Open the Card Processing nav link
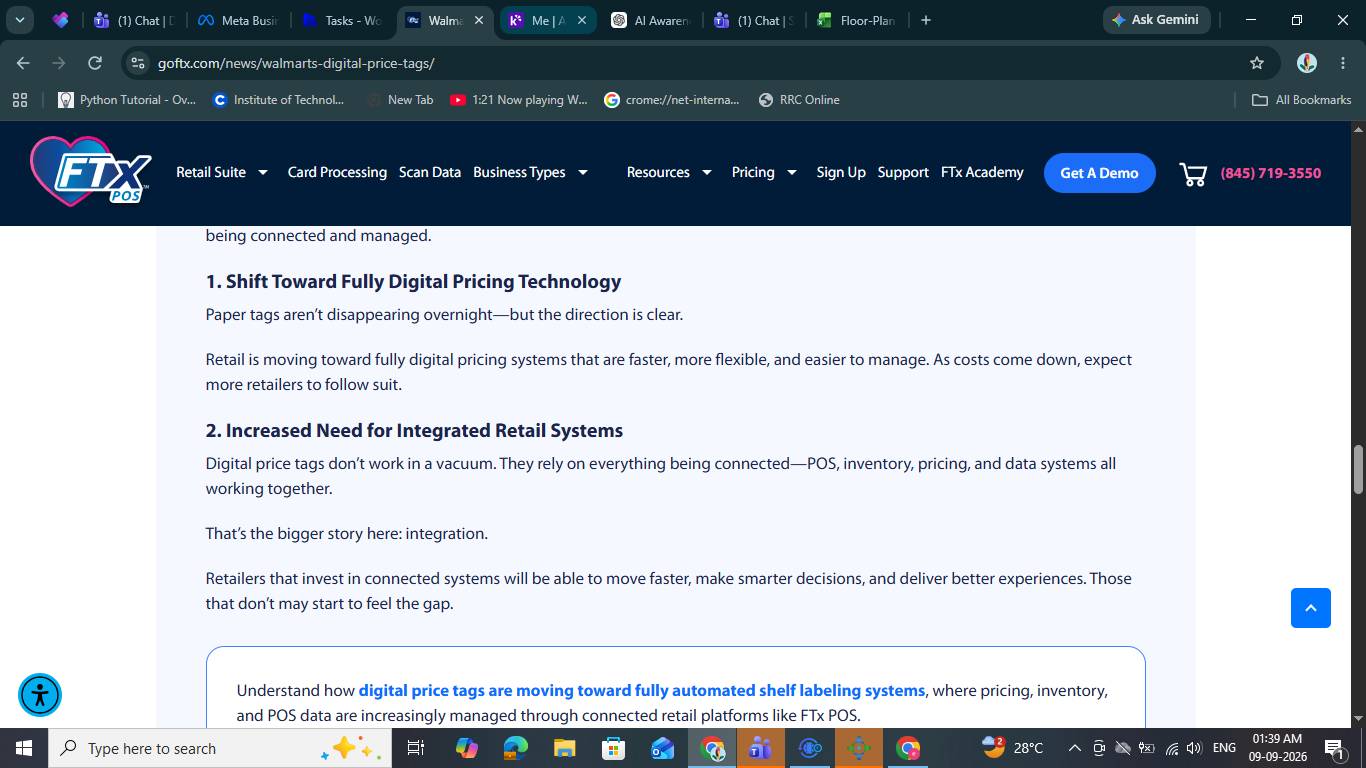1366x768 pixels. click(x=337, y=172)
